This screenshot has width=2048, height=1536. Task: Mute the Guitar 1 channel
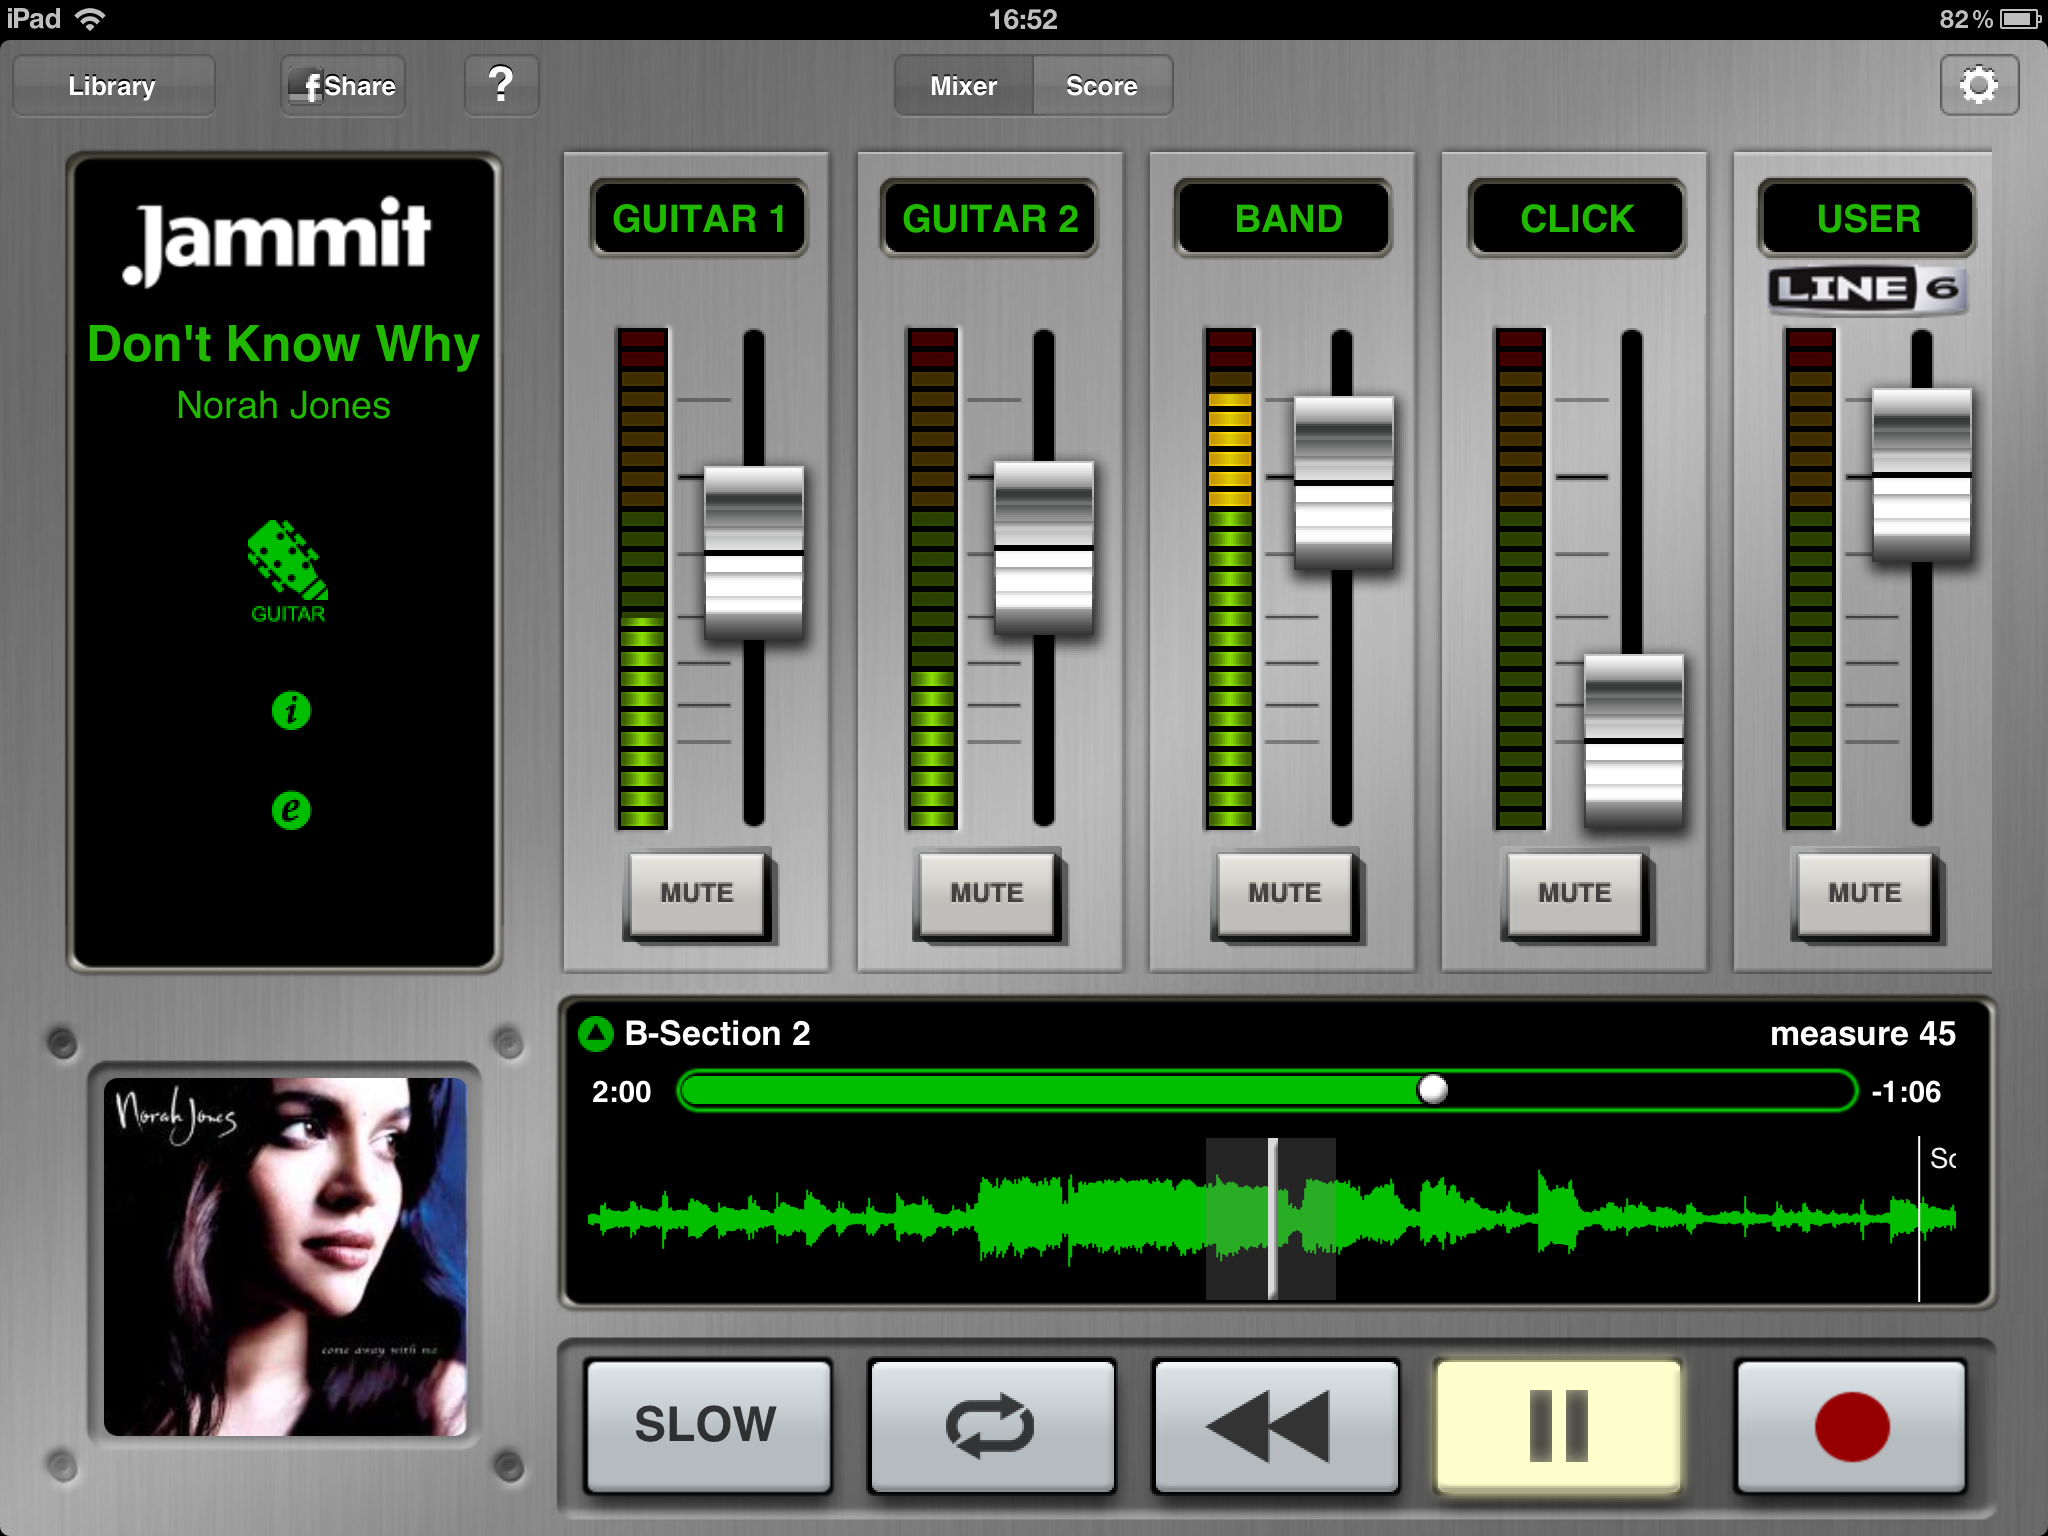tap(697, 893)
